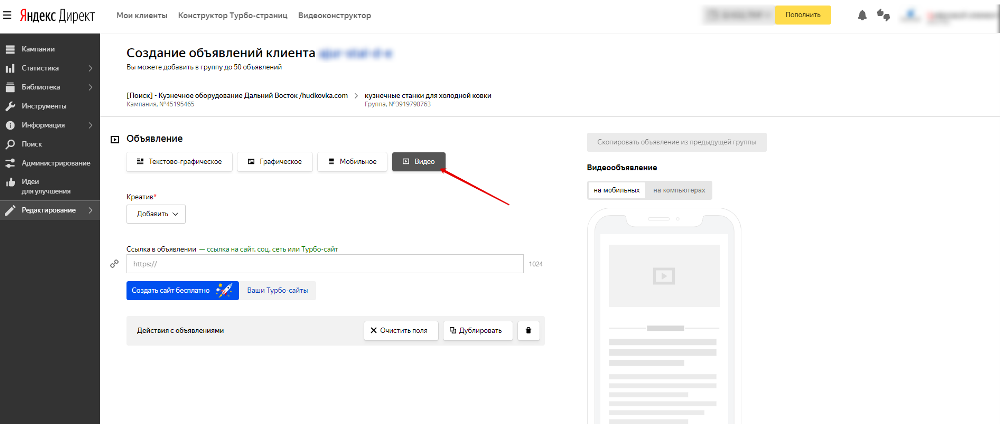The height and width of the screenshot is (424, 1000).
Task: Select the Видео ad type
Action: click(418, 162)
